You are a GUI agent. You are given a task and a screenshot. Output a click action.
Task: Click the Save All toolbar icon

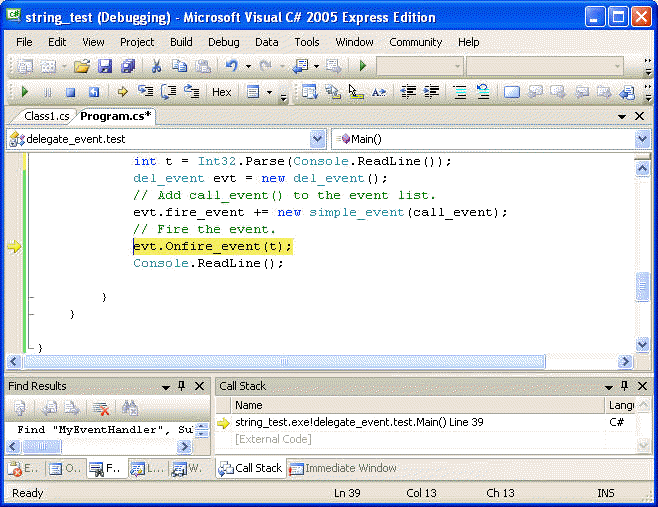point(128,66)
